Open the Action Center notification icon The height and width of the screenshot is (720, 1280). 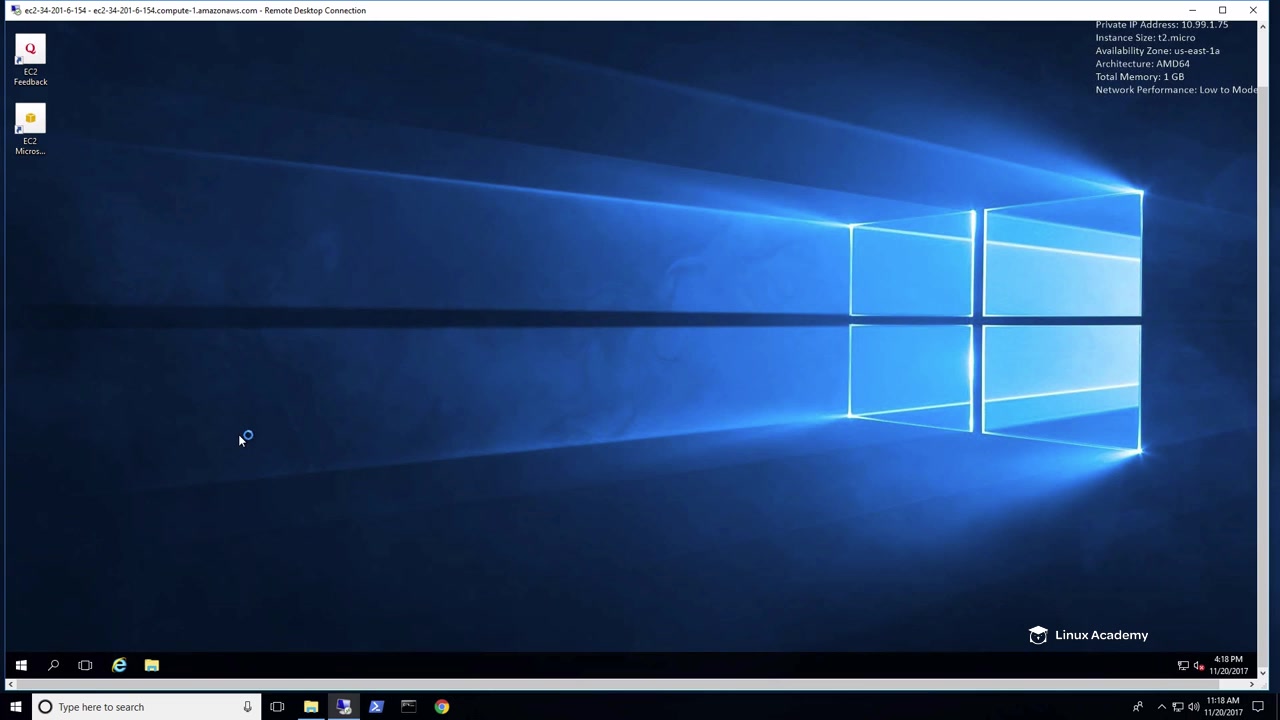coord(1258,707)
